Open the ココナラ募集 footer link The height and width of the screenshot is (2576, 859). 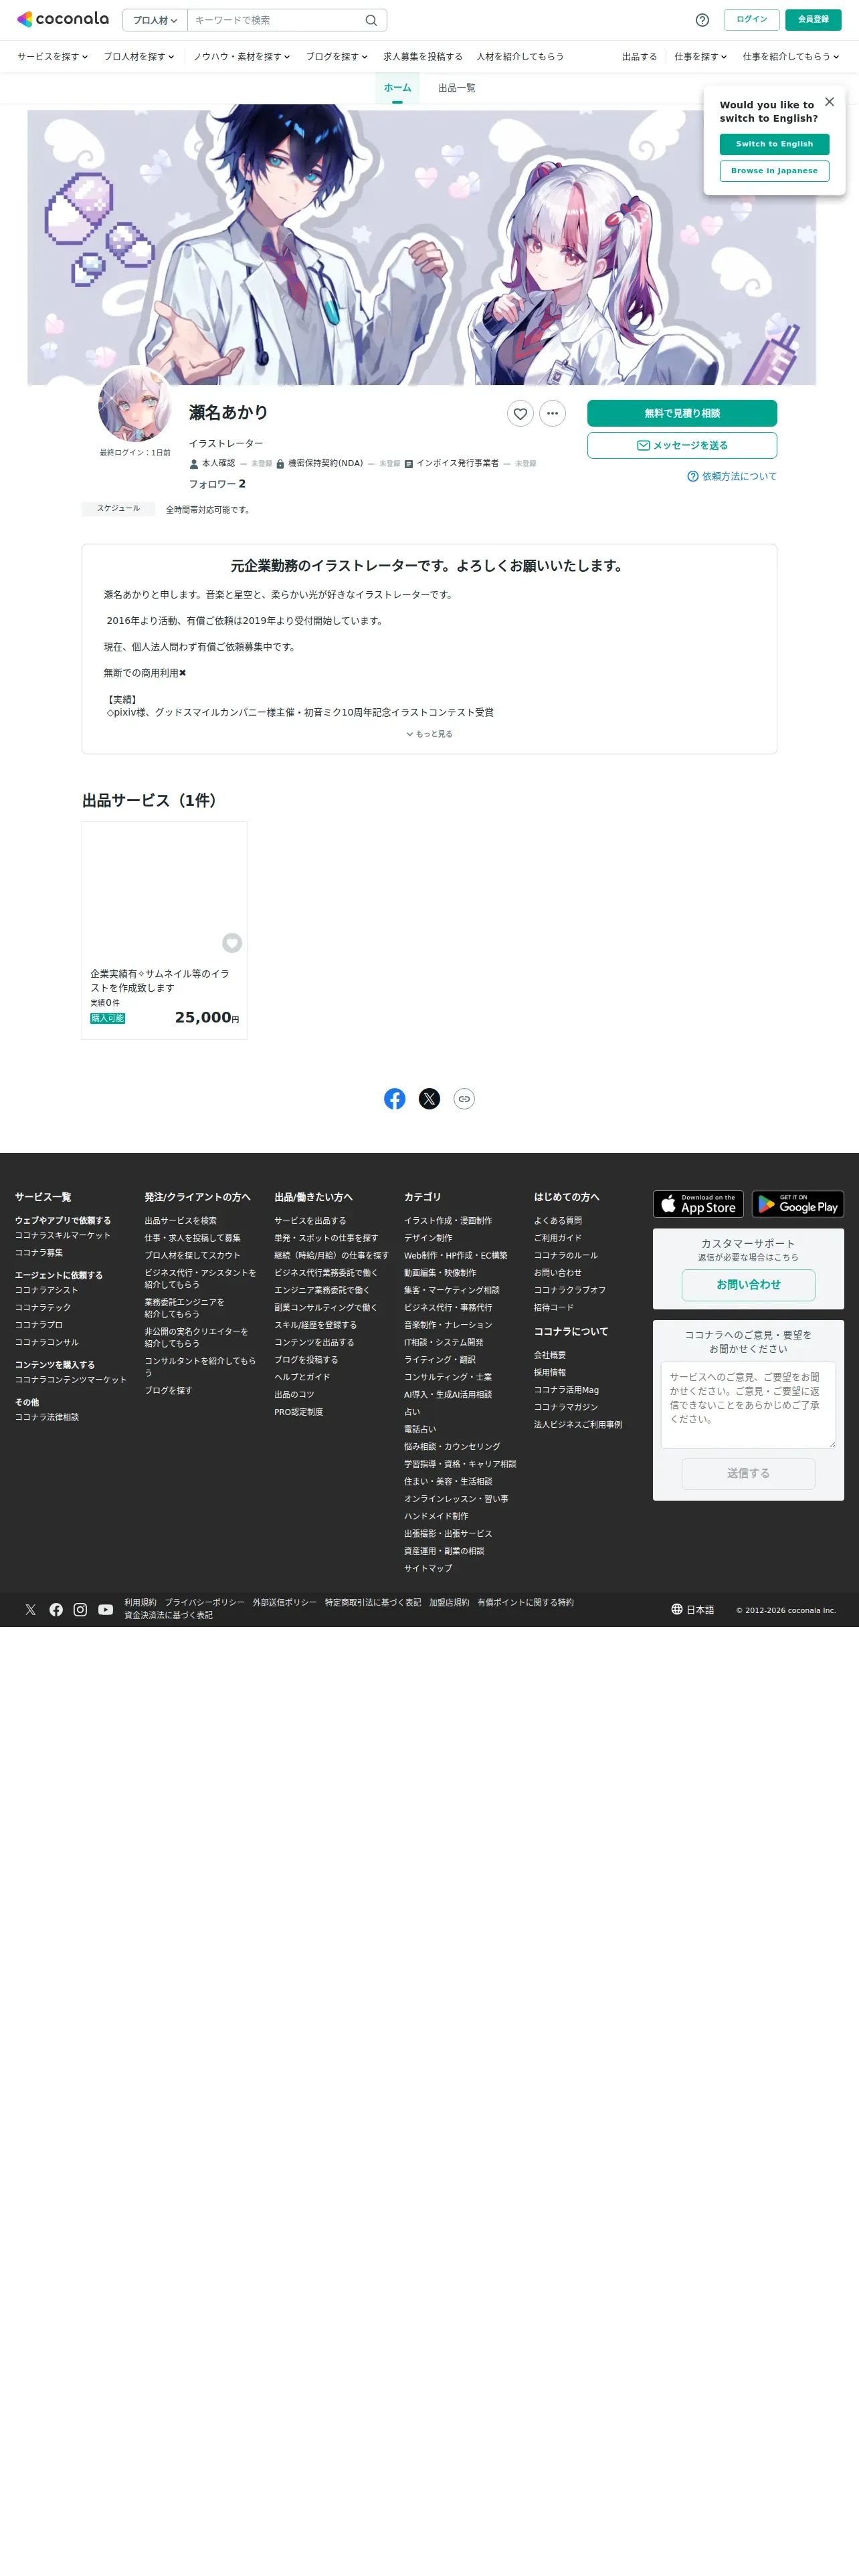pyautogui.click(x=39, y=1253)
